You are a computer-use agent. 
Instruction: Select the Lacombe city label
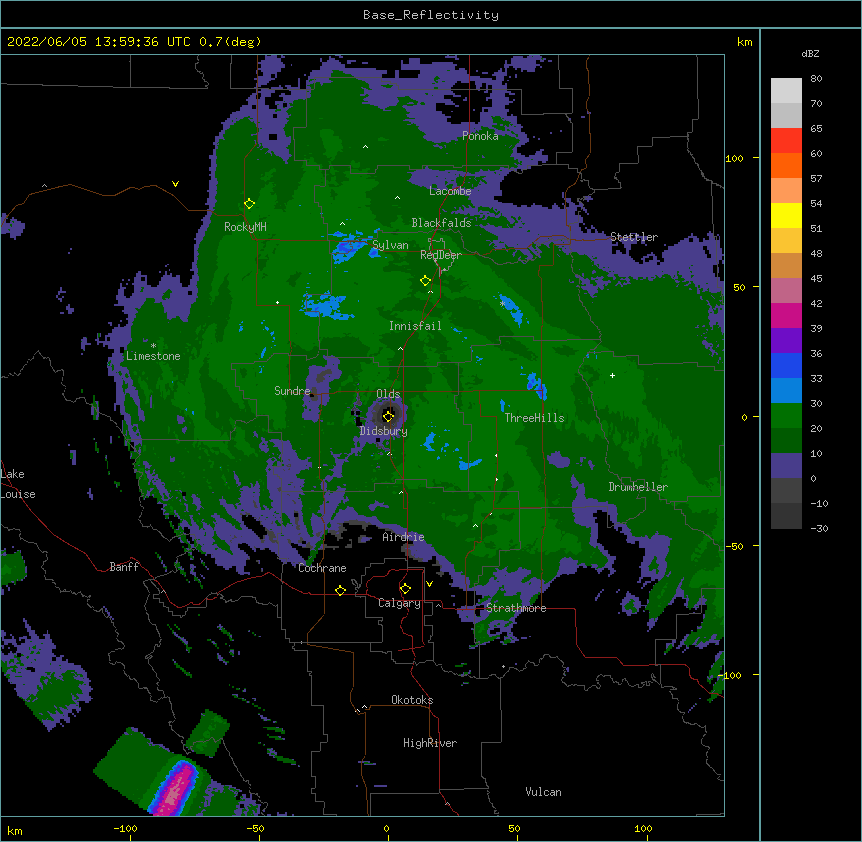coord(450,191)
